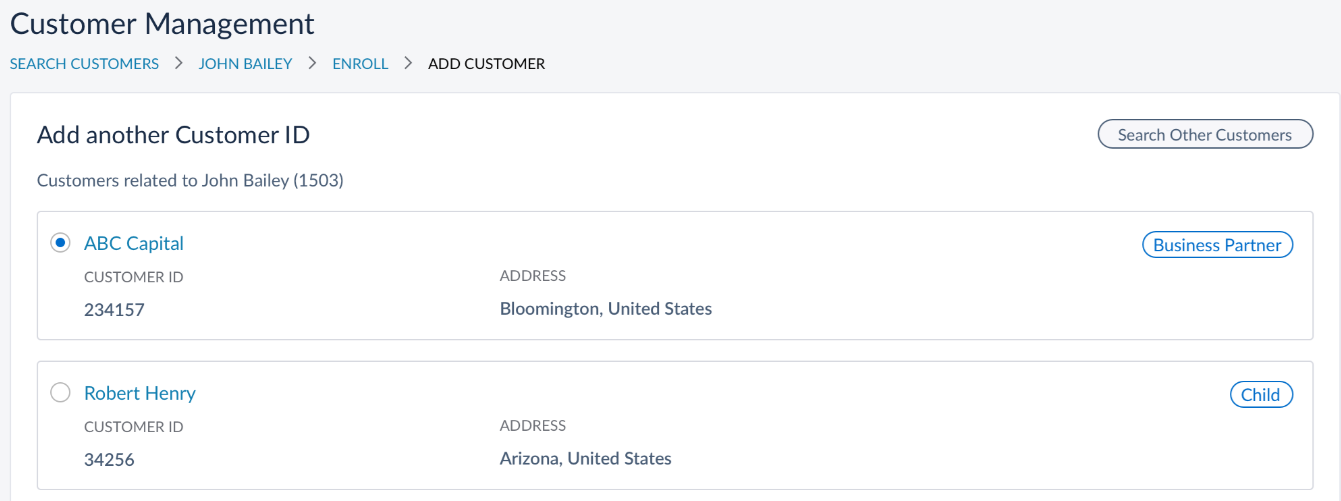Click the Bloomington, United States address
The width and height of the screenshot is (1341, 501).
pos(605,309)
